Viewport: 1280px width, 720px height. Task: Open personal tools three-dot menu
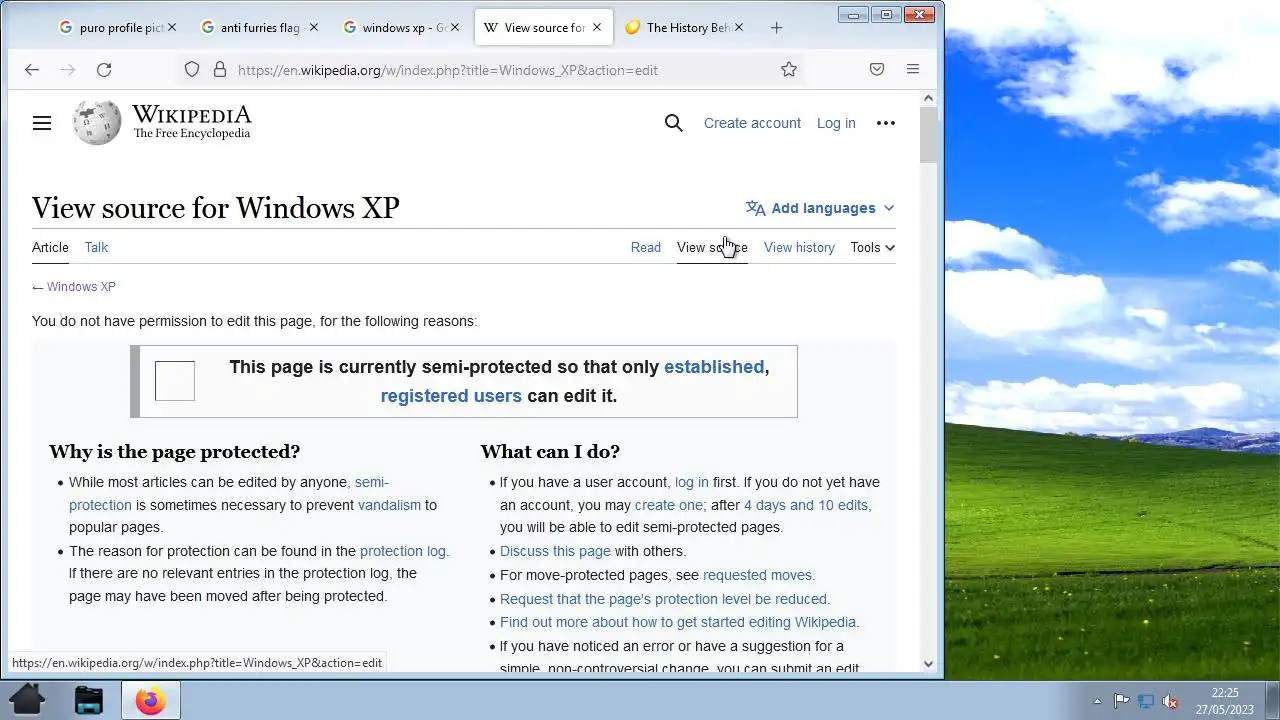tap(886, 123)
